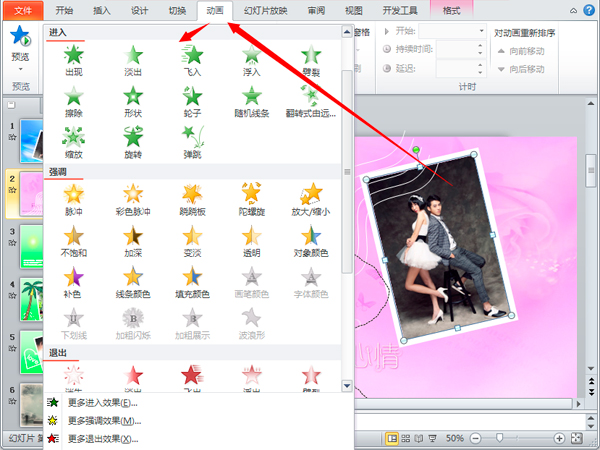
Task: Click the zoom out minus button
Action: point(475,439)
